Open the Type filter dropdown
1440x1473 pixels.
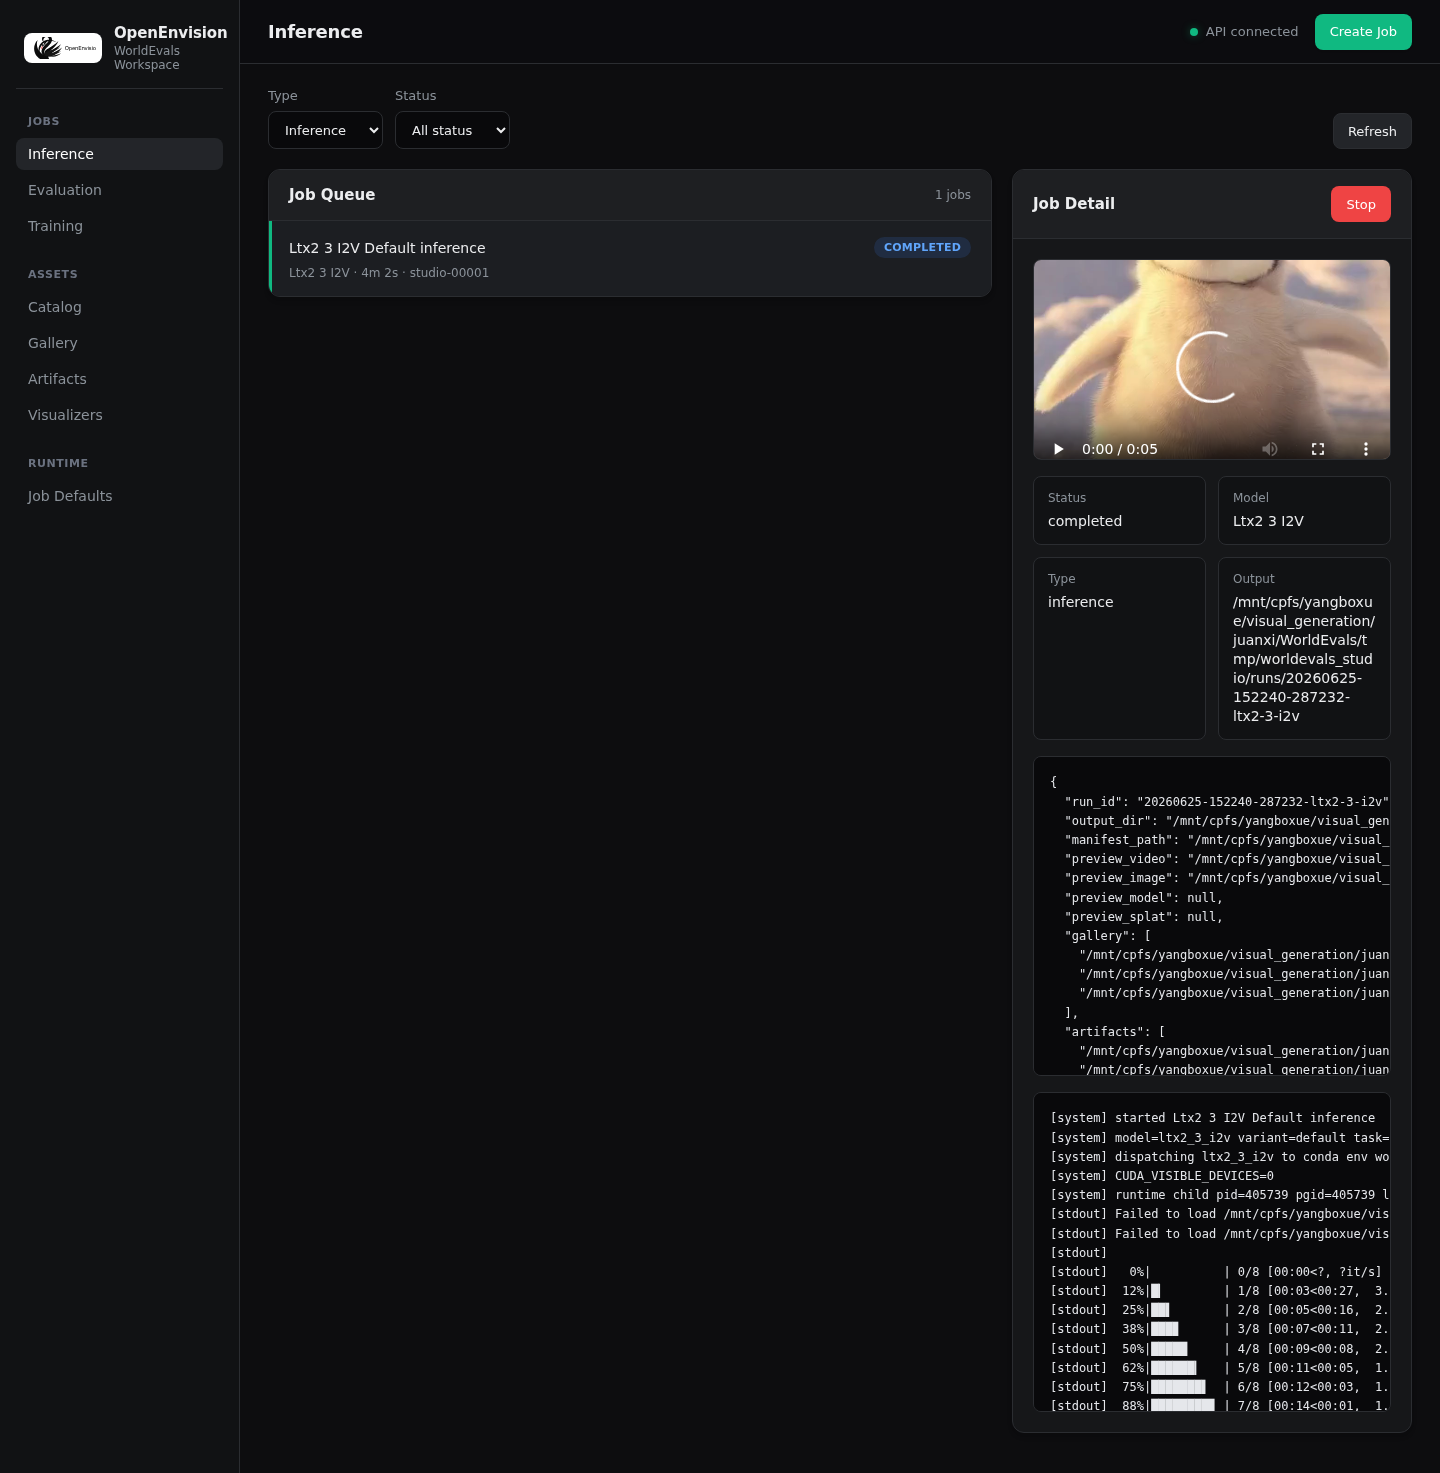[x=325, y=130]
